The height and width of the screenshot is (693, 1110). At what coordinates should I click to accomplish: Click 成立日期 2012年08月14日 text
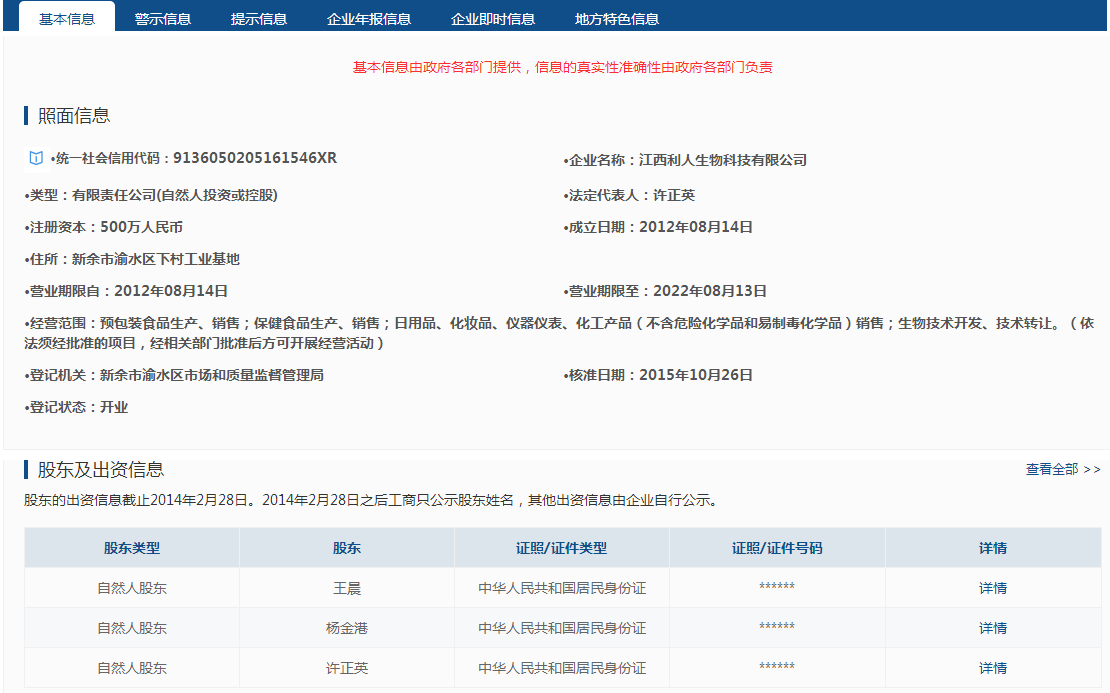coord(658,227)
